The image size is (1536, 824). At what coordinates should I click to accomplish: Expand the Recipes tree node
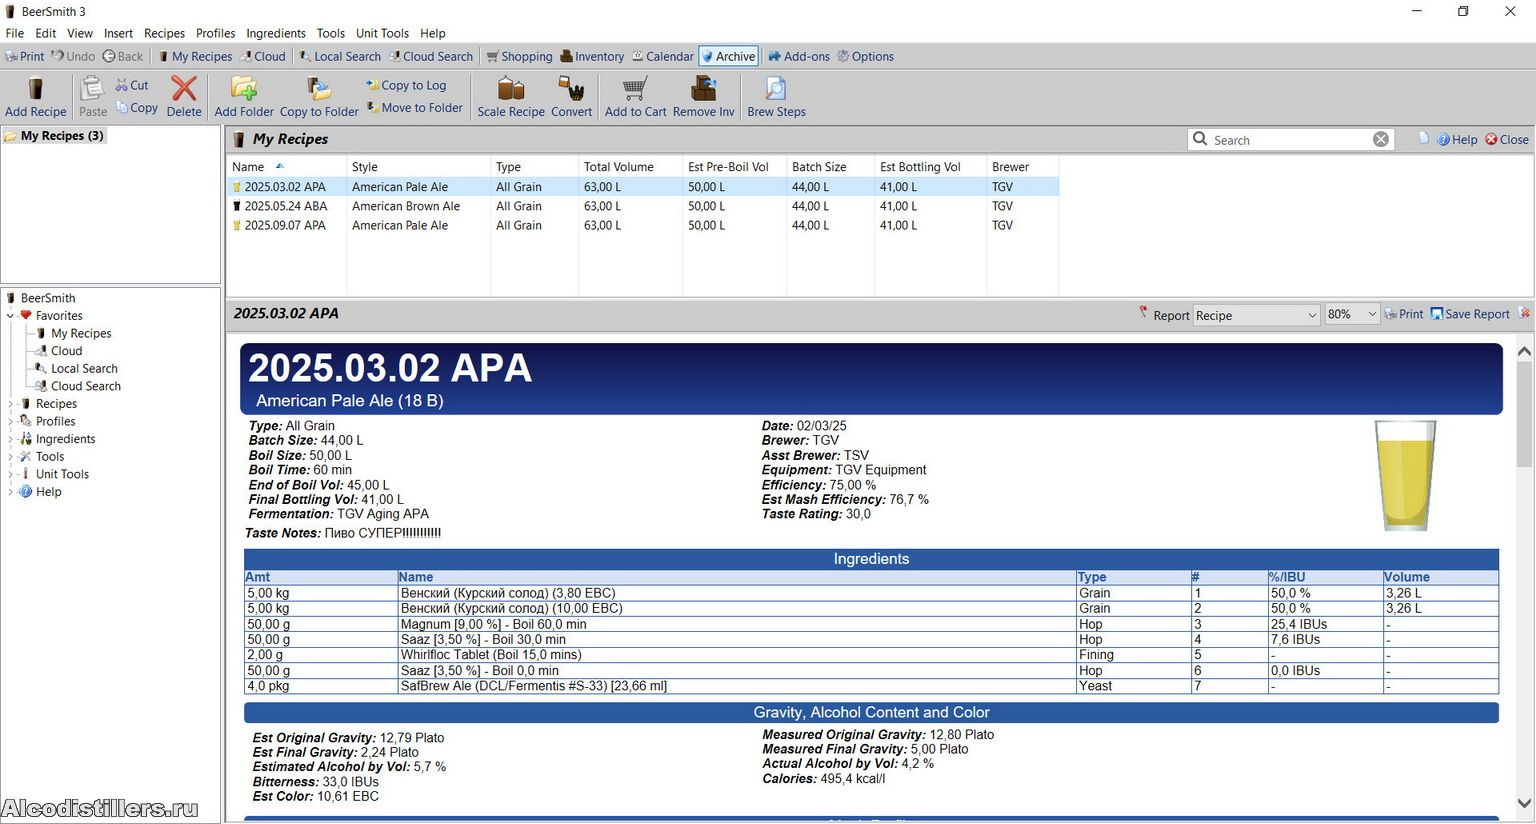click(11, 404)
